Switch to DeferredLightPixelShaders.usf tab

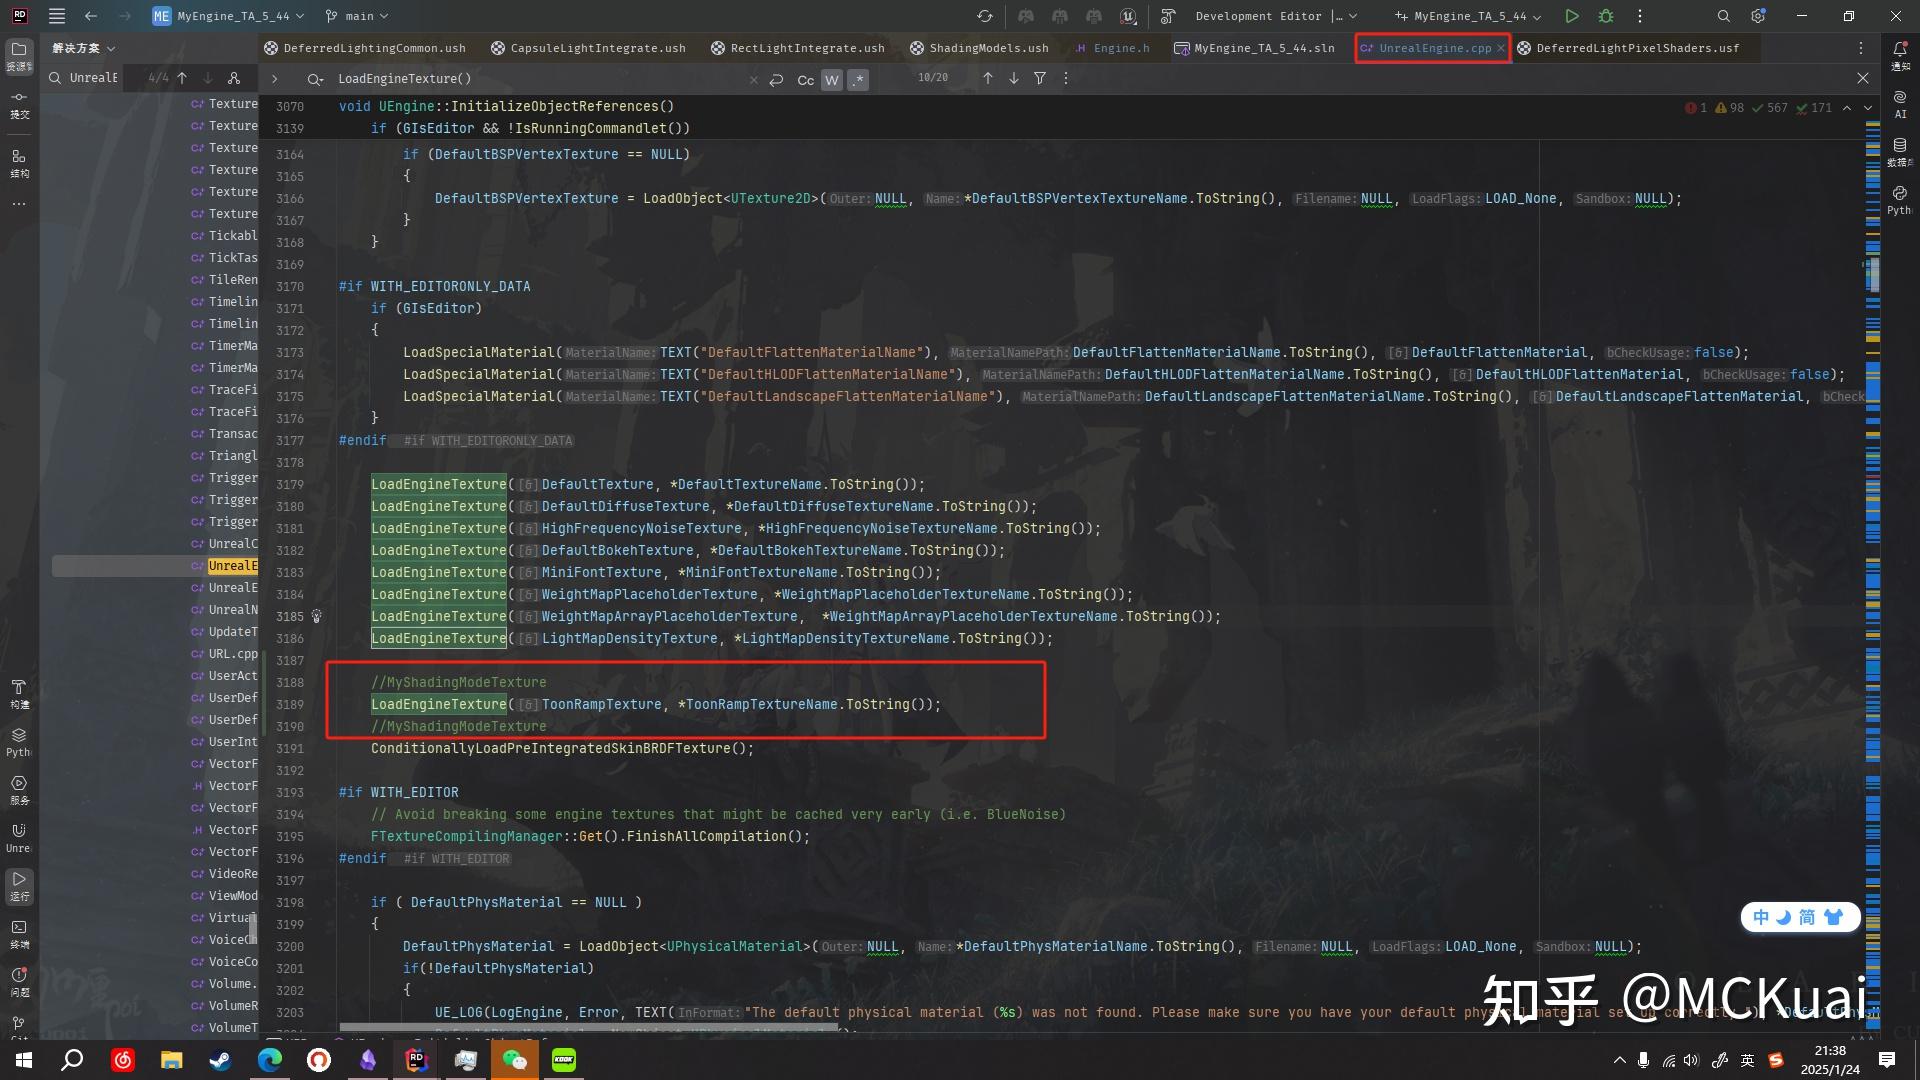1636,48
